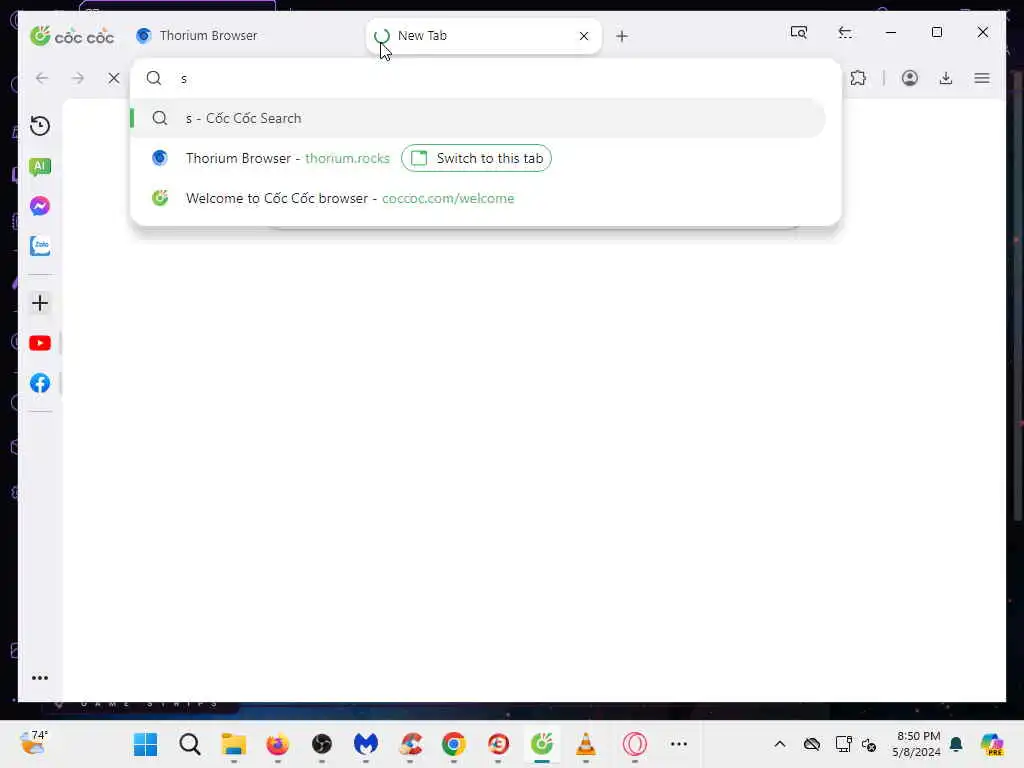Open the downloads icon

click(946, 78)
